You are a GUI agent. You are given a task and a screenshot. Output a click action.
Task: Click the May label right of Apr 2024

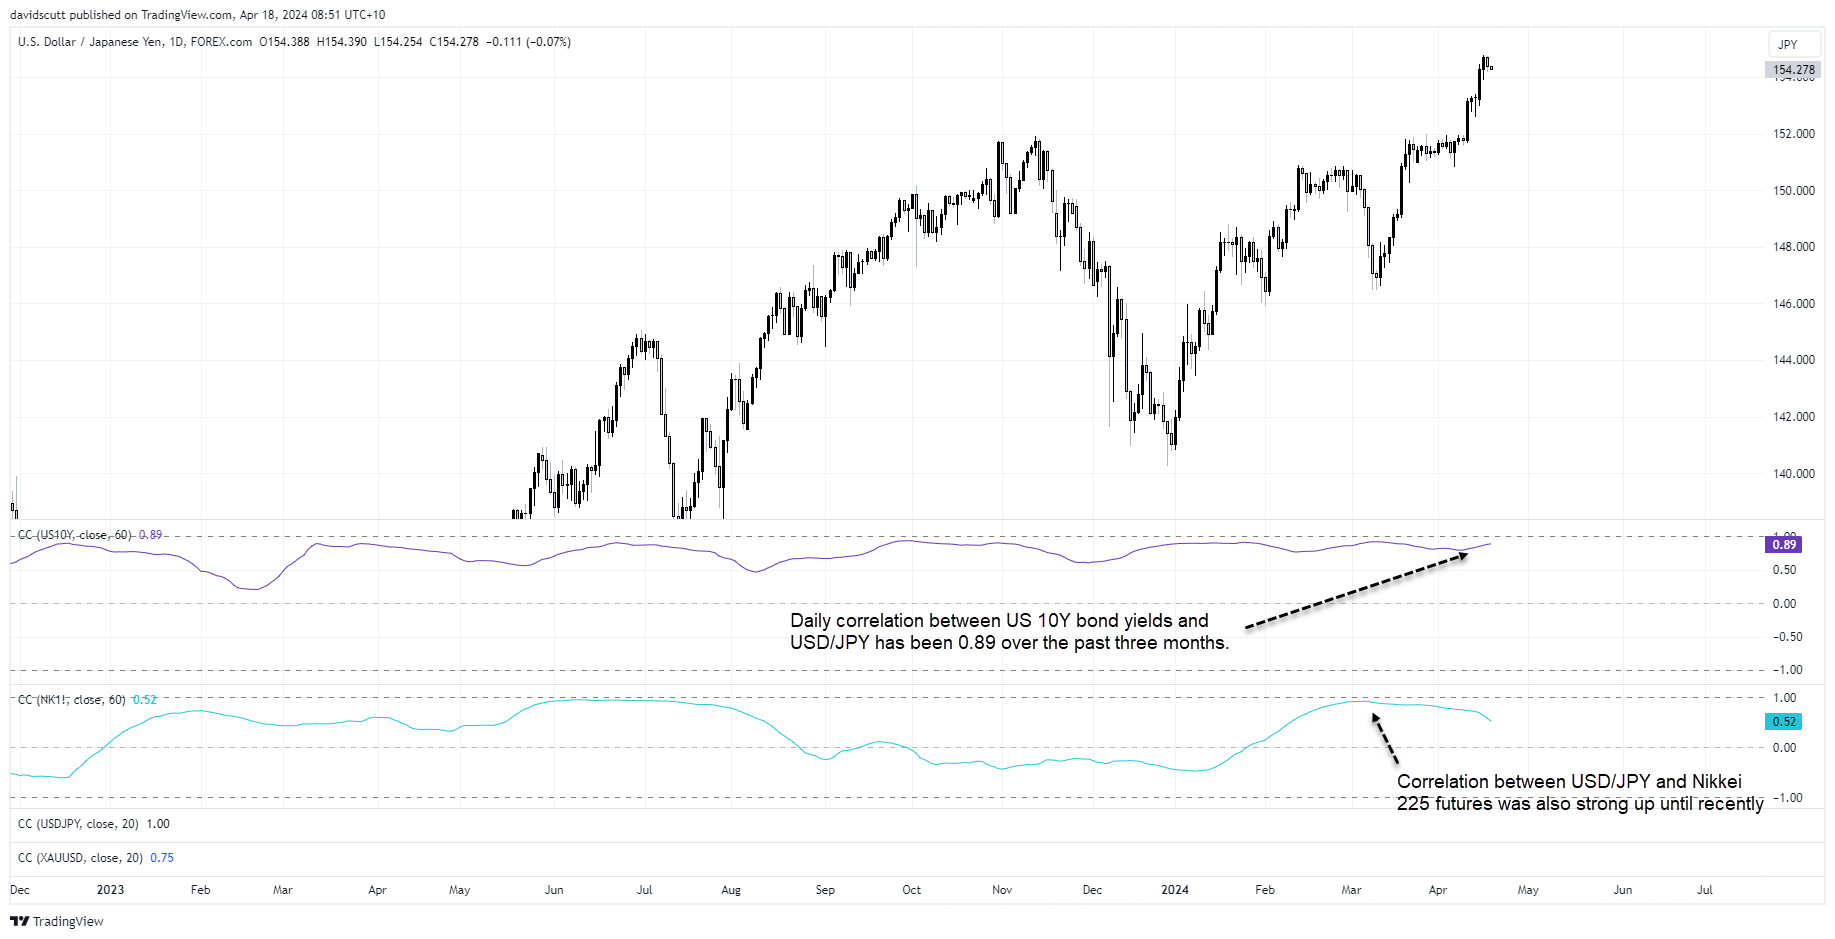(x=1528, y=890)
